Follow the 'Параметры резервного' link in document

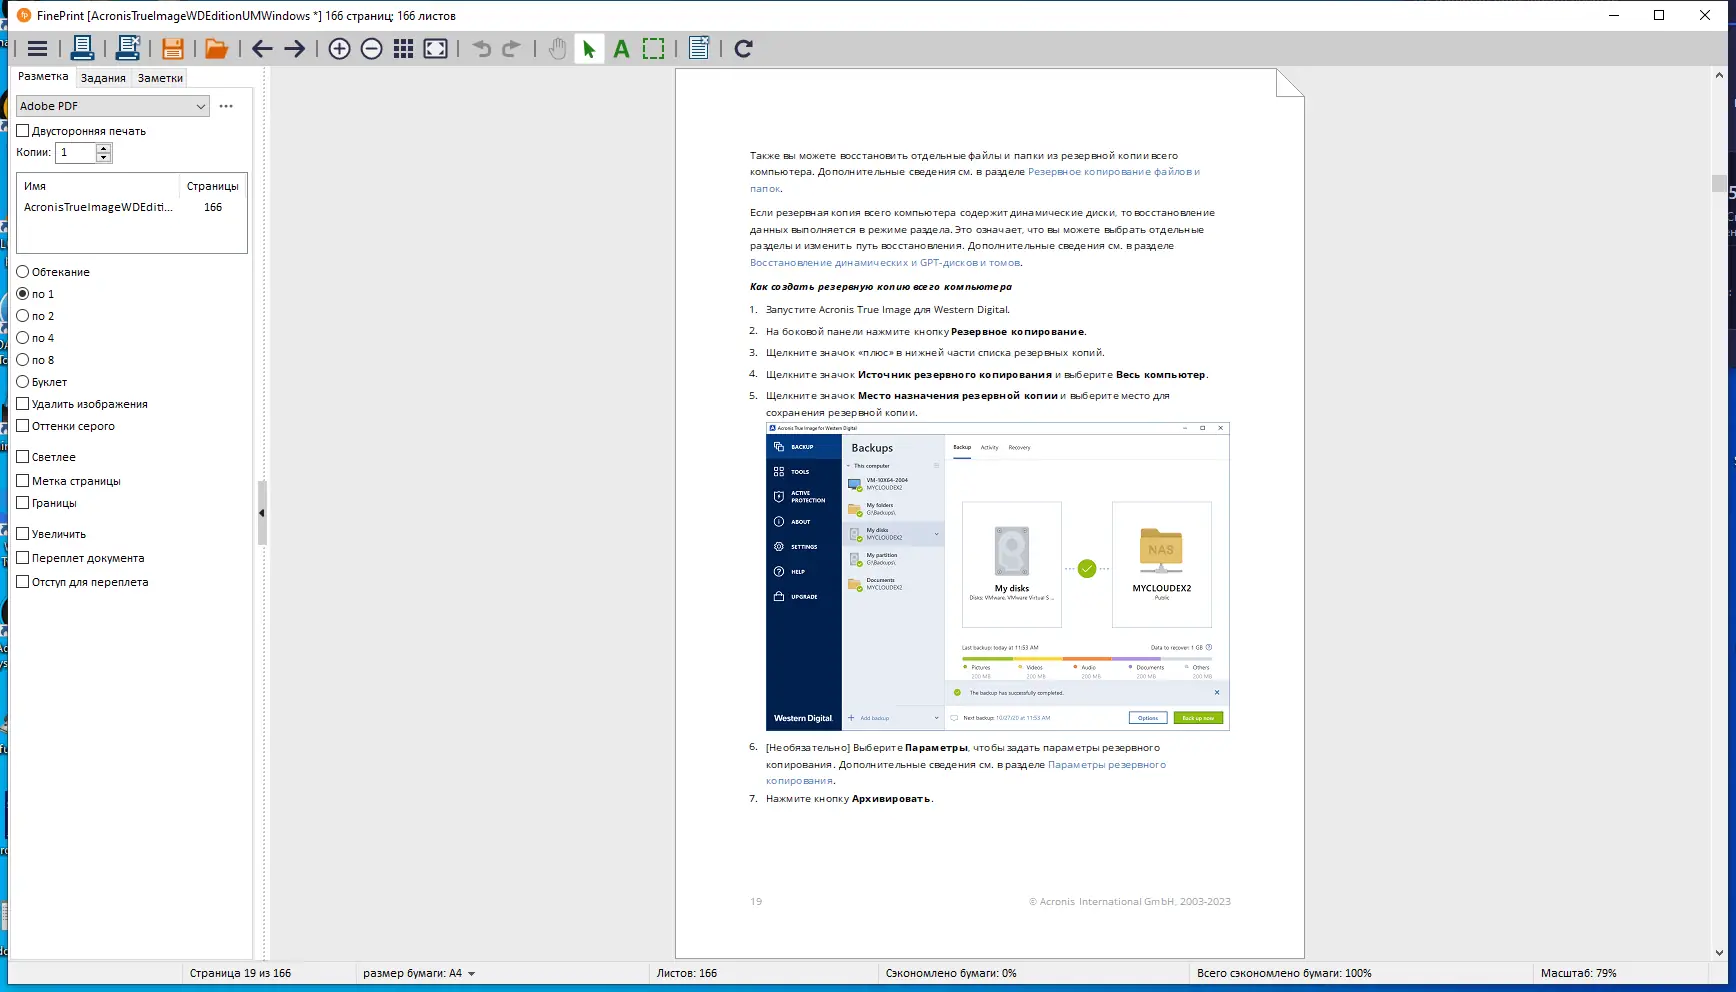coord(1107,765)
